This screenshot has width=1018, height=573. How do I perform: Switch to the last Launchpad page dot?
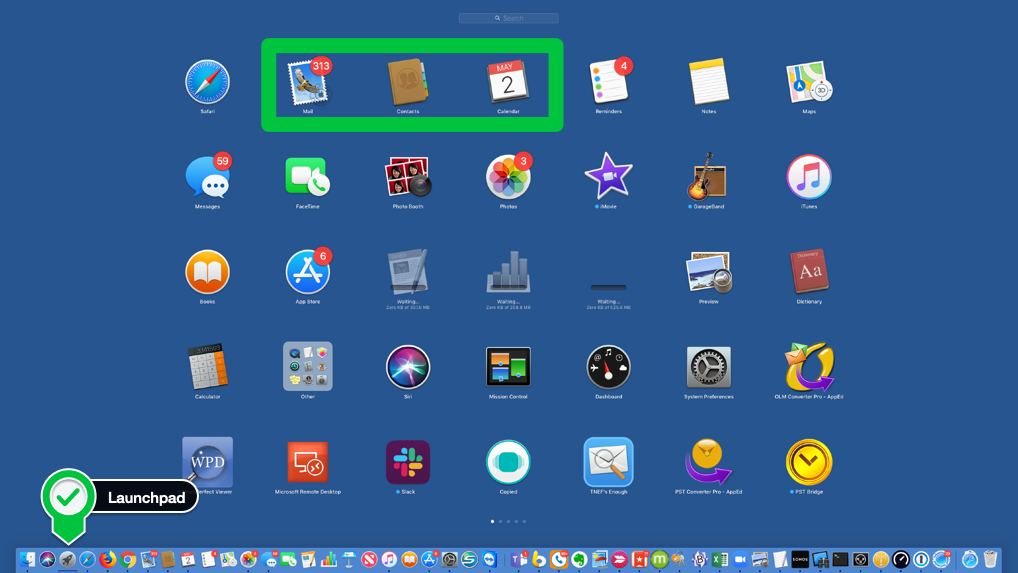pos(525,521)
